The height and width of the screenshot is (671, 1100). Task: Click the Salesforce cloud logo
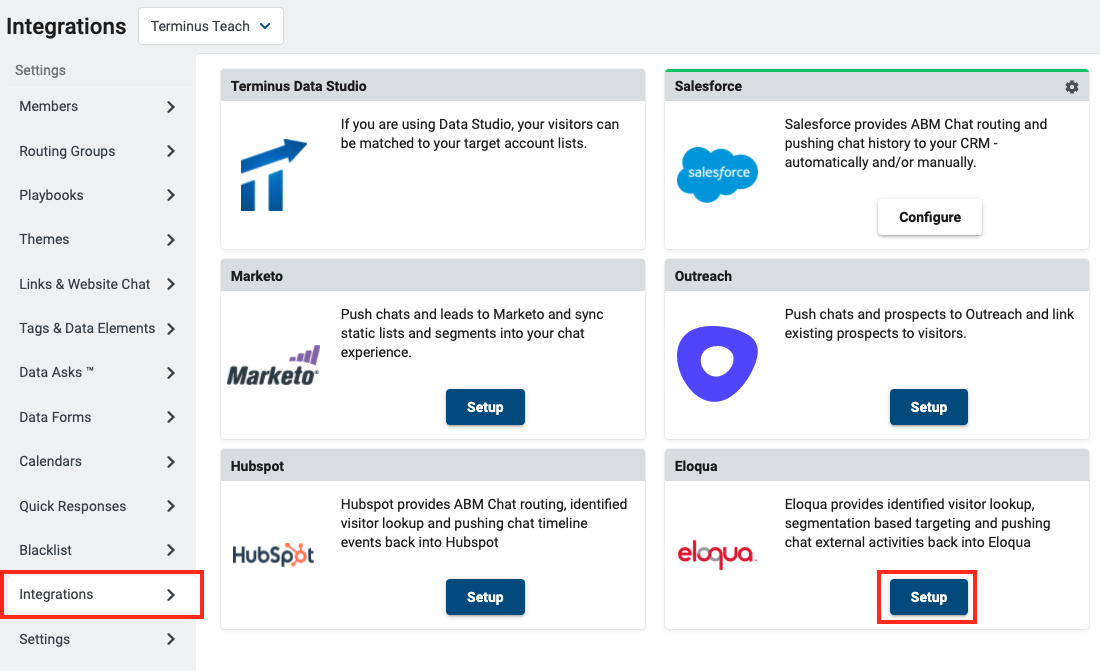point(717,175)
